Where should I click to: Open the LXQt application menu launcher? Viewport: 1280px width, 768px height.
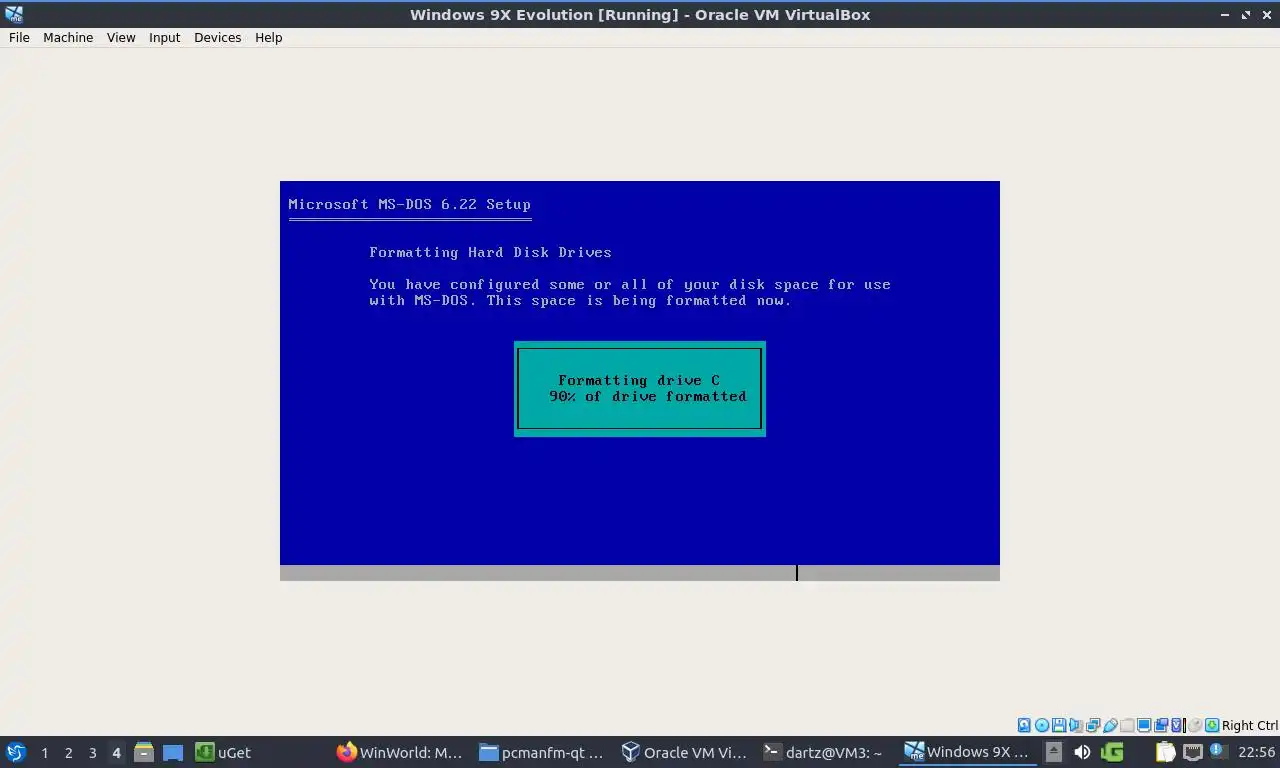point(16,752)
